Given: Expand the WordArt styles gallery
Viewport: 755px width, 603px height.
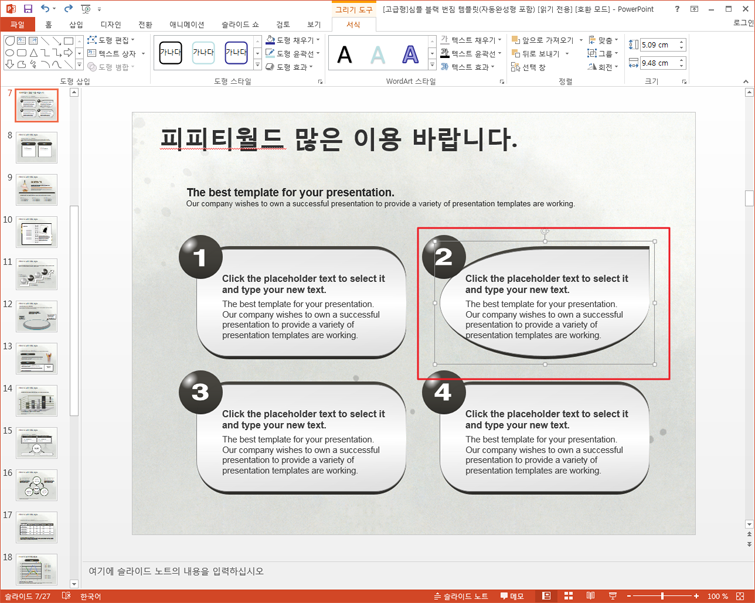Looking at the screenshot, I should click(432, 65).
